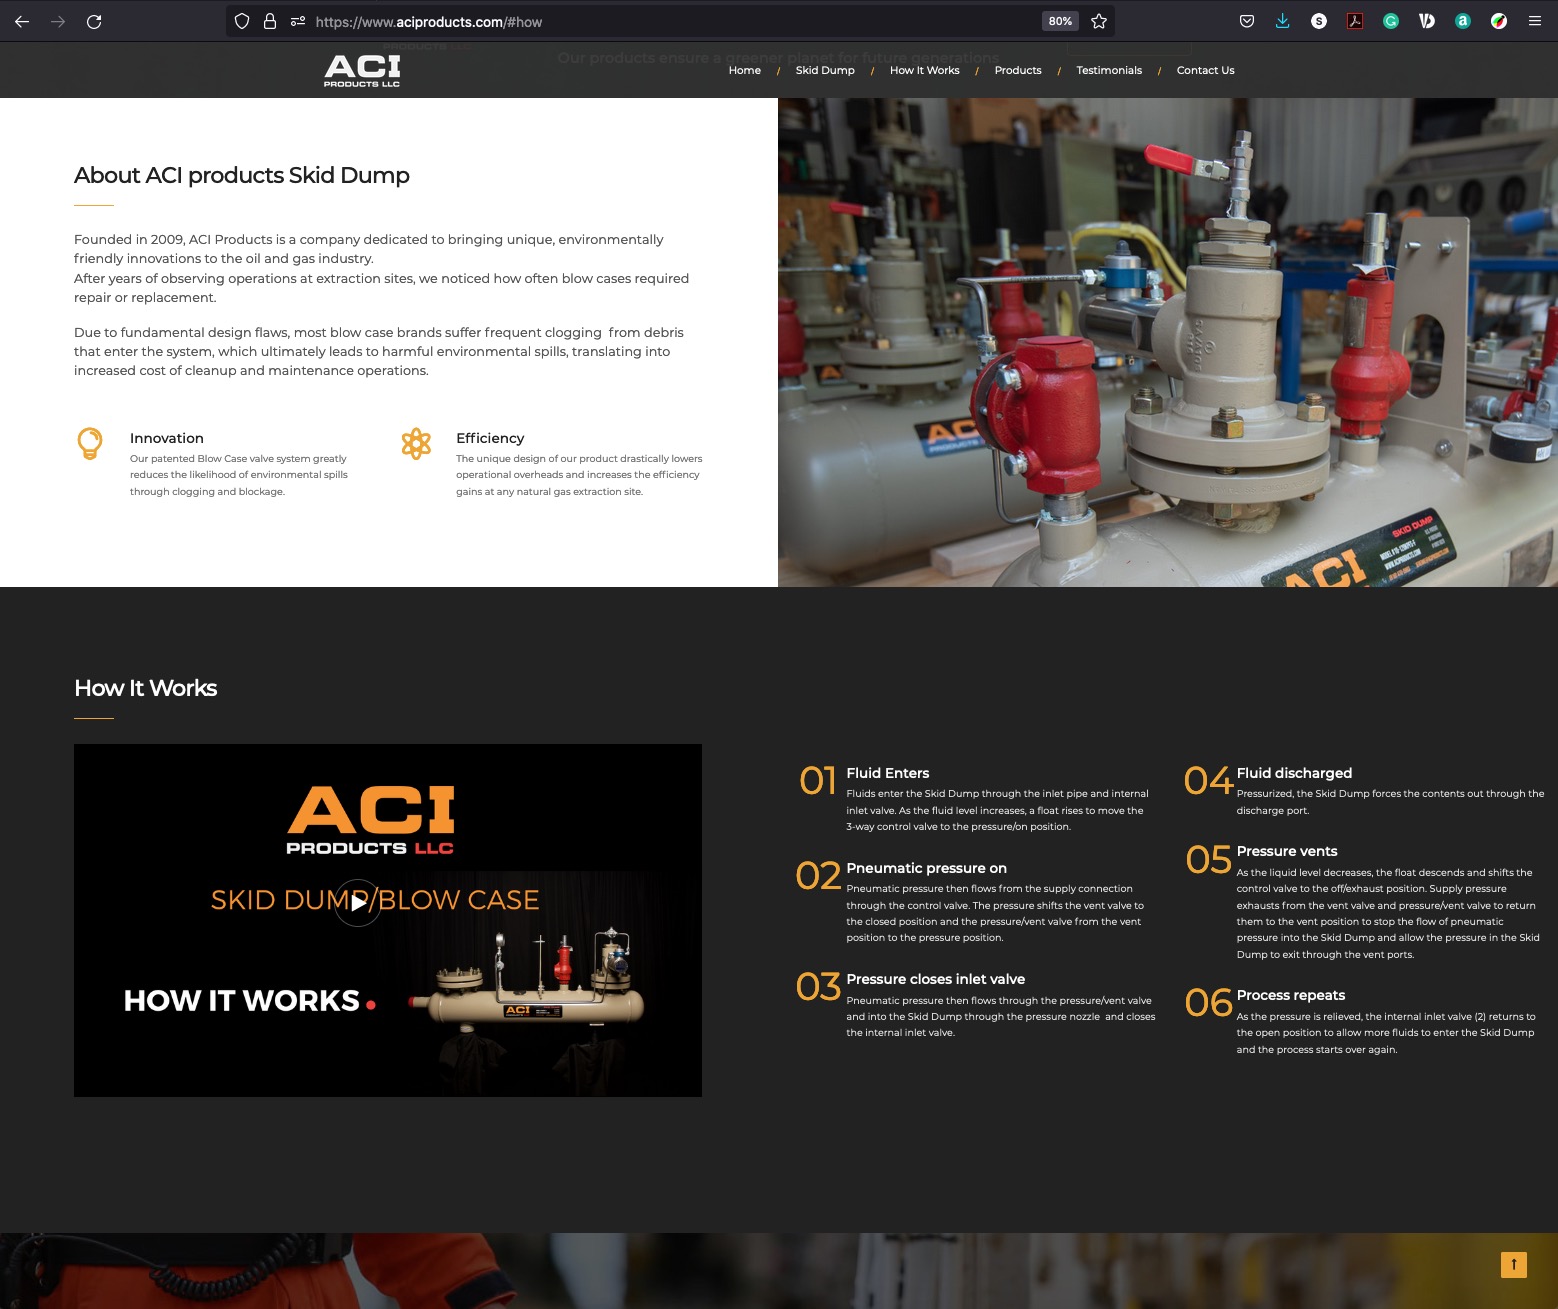The height and width of the screenshot is (1309, 1558).
Task: Click the 80% zoom level indicator
Action: 1060,21
